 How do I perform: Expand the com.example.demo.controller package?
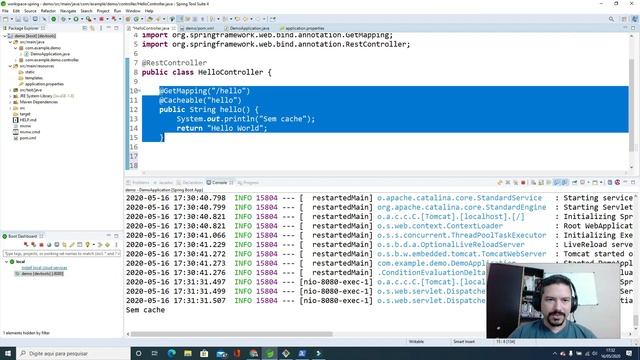(16, 60)
